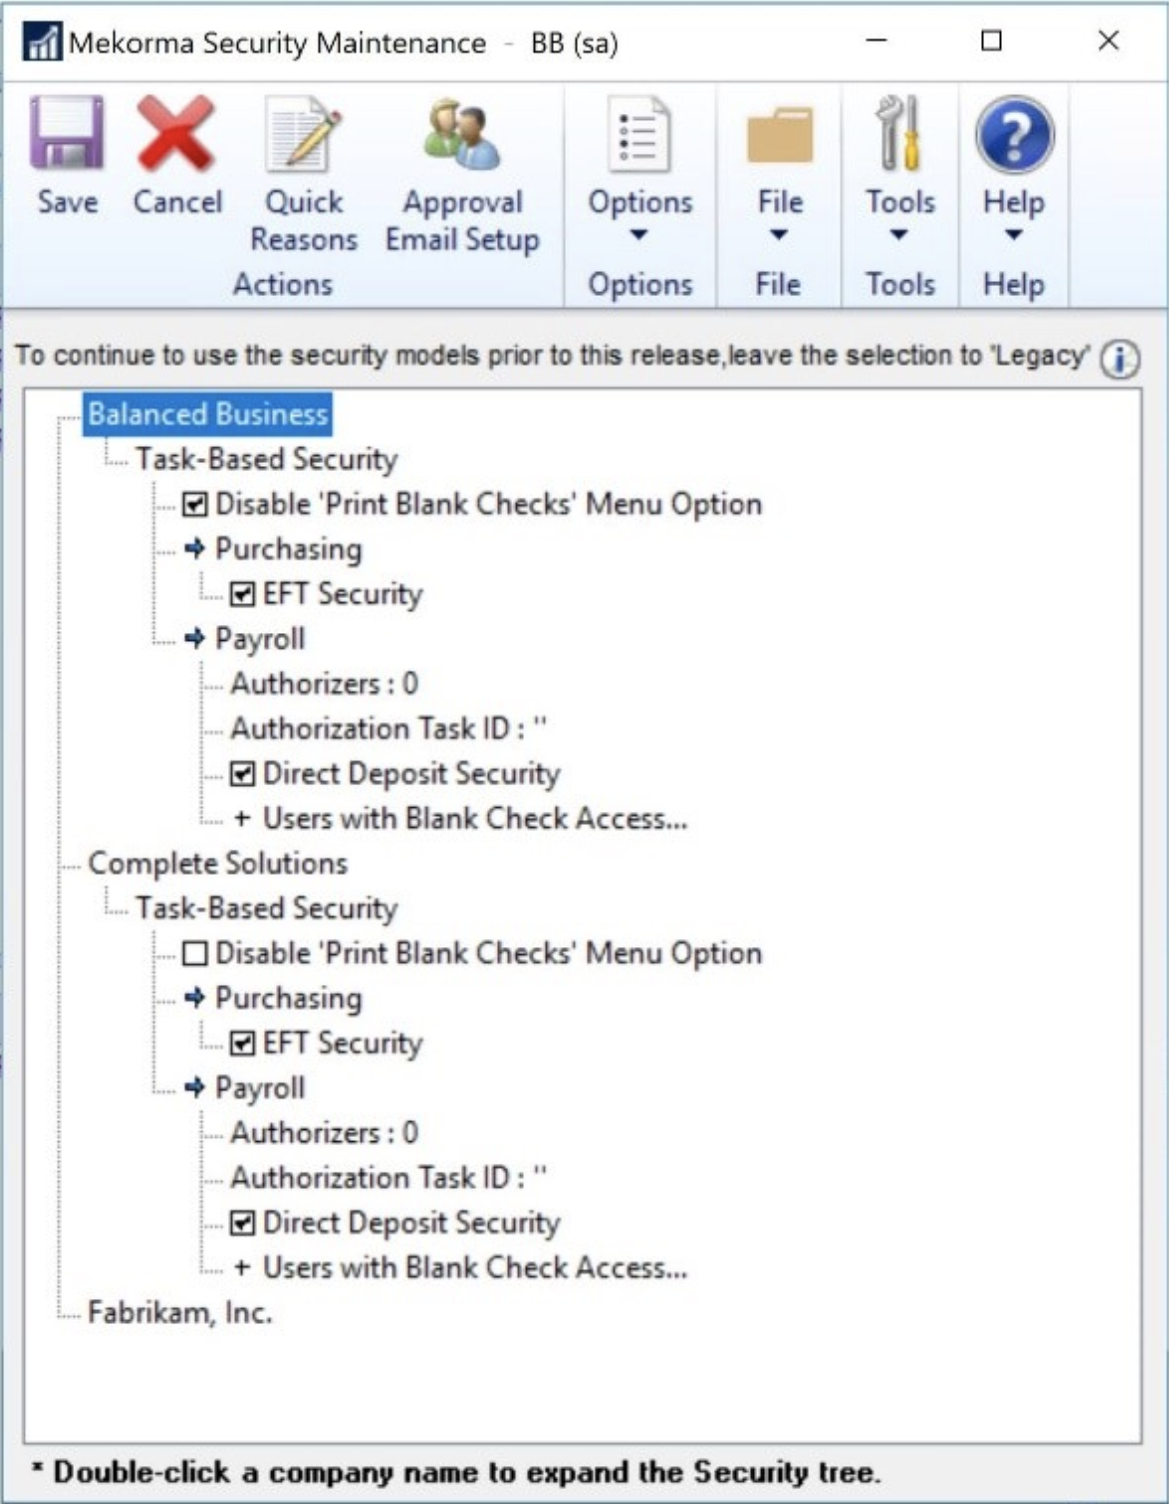Click the Save floppy disk icon
This screenshot has height=1504, width=1170.
pos(67,132)
